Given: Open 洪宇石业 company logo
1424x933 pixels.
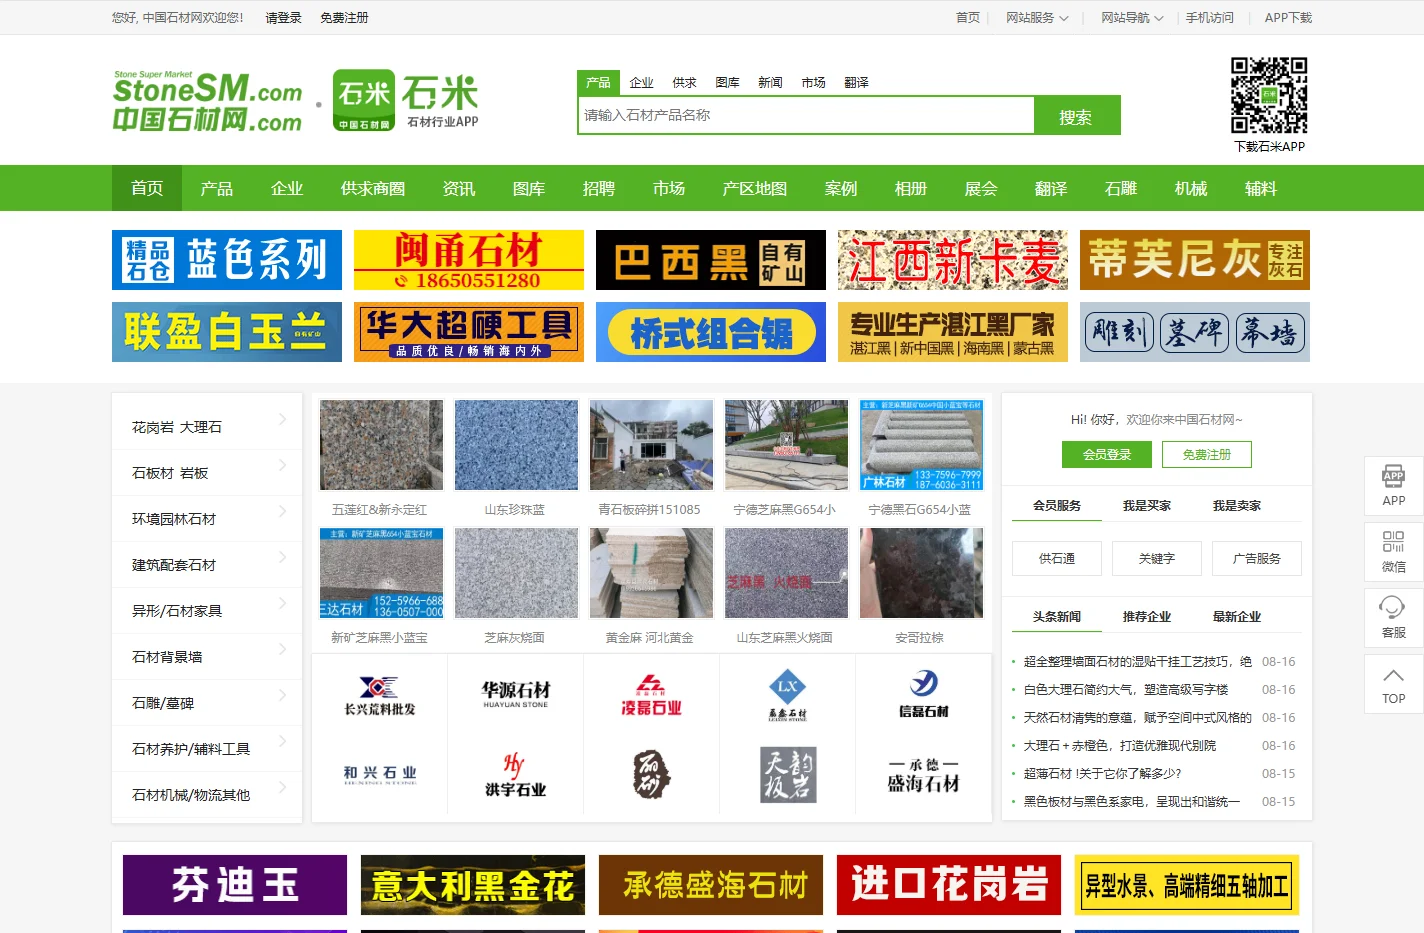Looking at the screenshot, I should tap(515, 774).
